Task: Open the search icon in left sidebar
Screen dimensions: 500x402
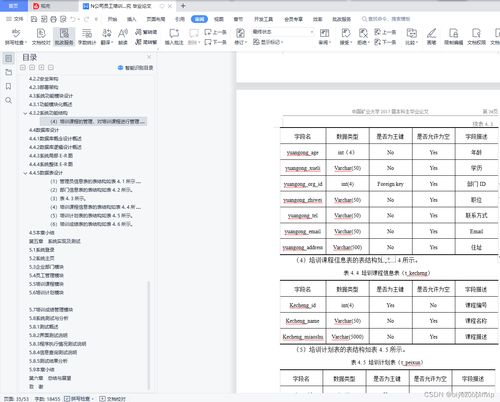Action: 9,100
